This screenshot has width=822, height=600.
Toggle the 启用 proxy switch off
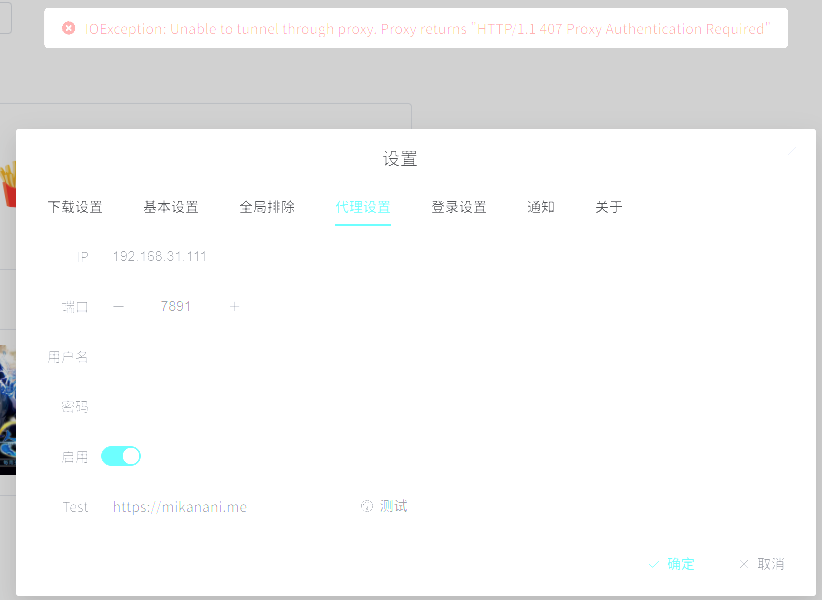point(121,456)
